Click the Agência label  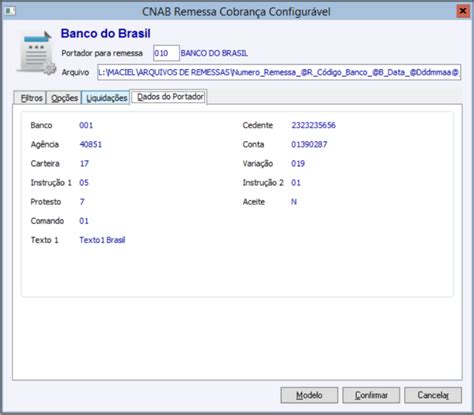(x=45, y=144)
